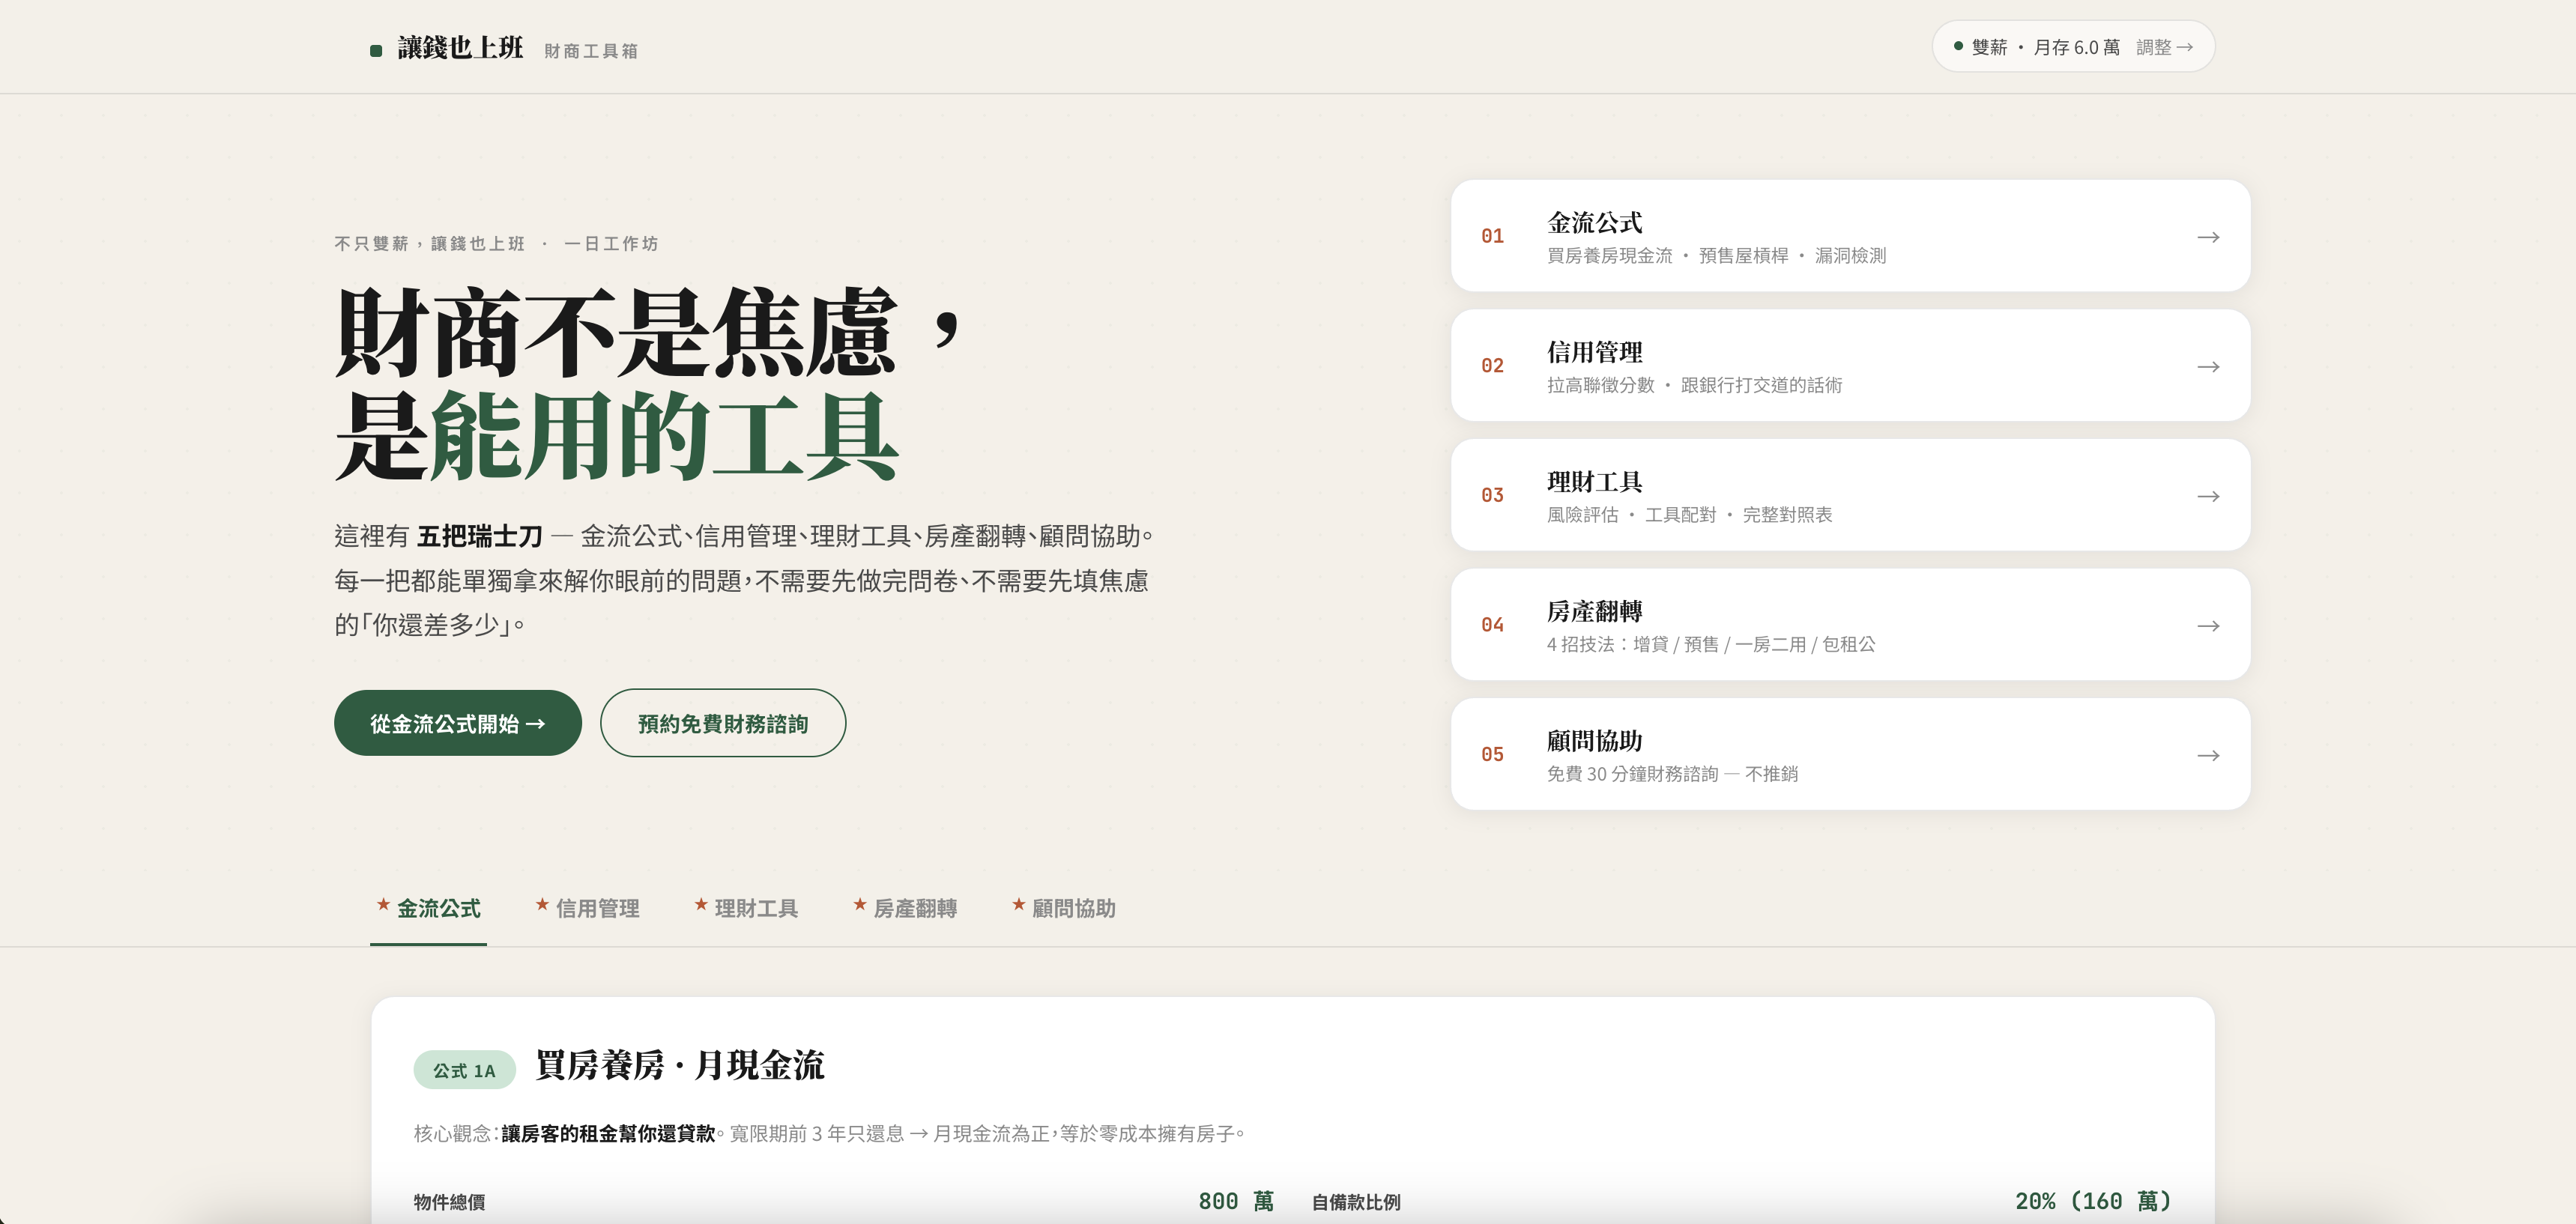Click the 調整 link in the header pill

2164,47
